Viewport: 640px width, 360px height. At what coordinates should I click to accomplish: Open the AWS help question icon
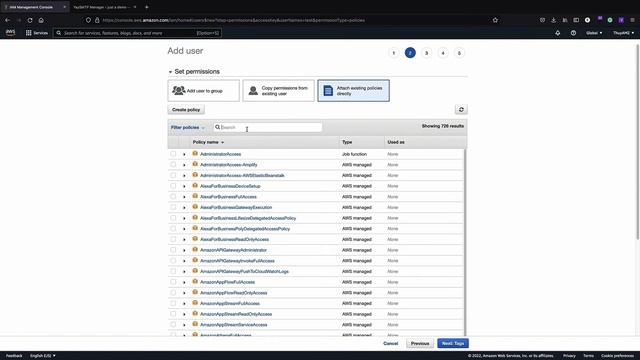tap(573, 33)
